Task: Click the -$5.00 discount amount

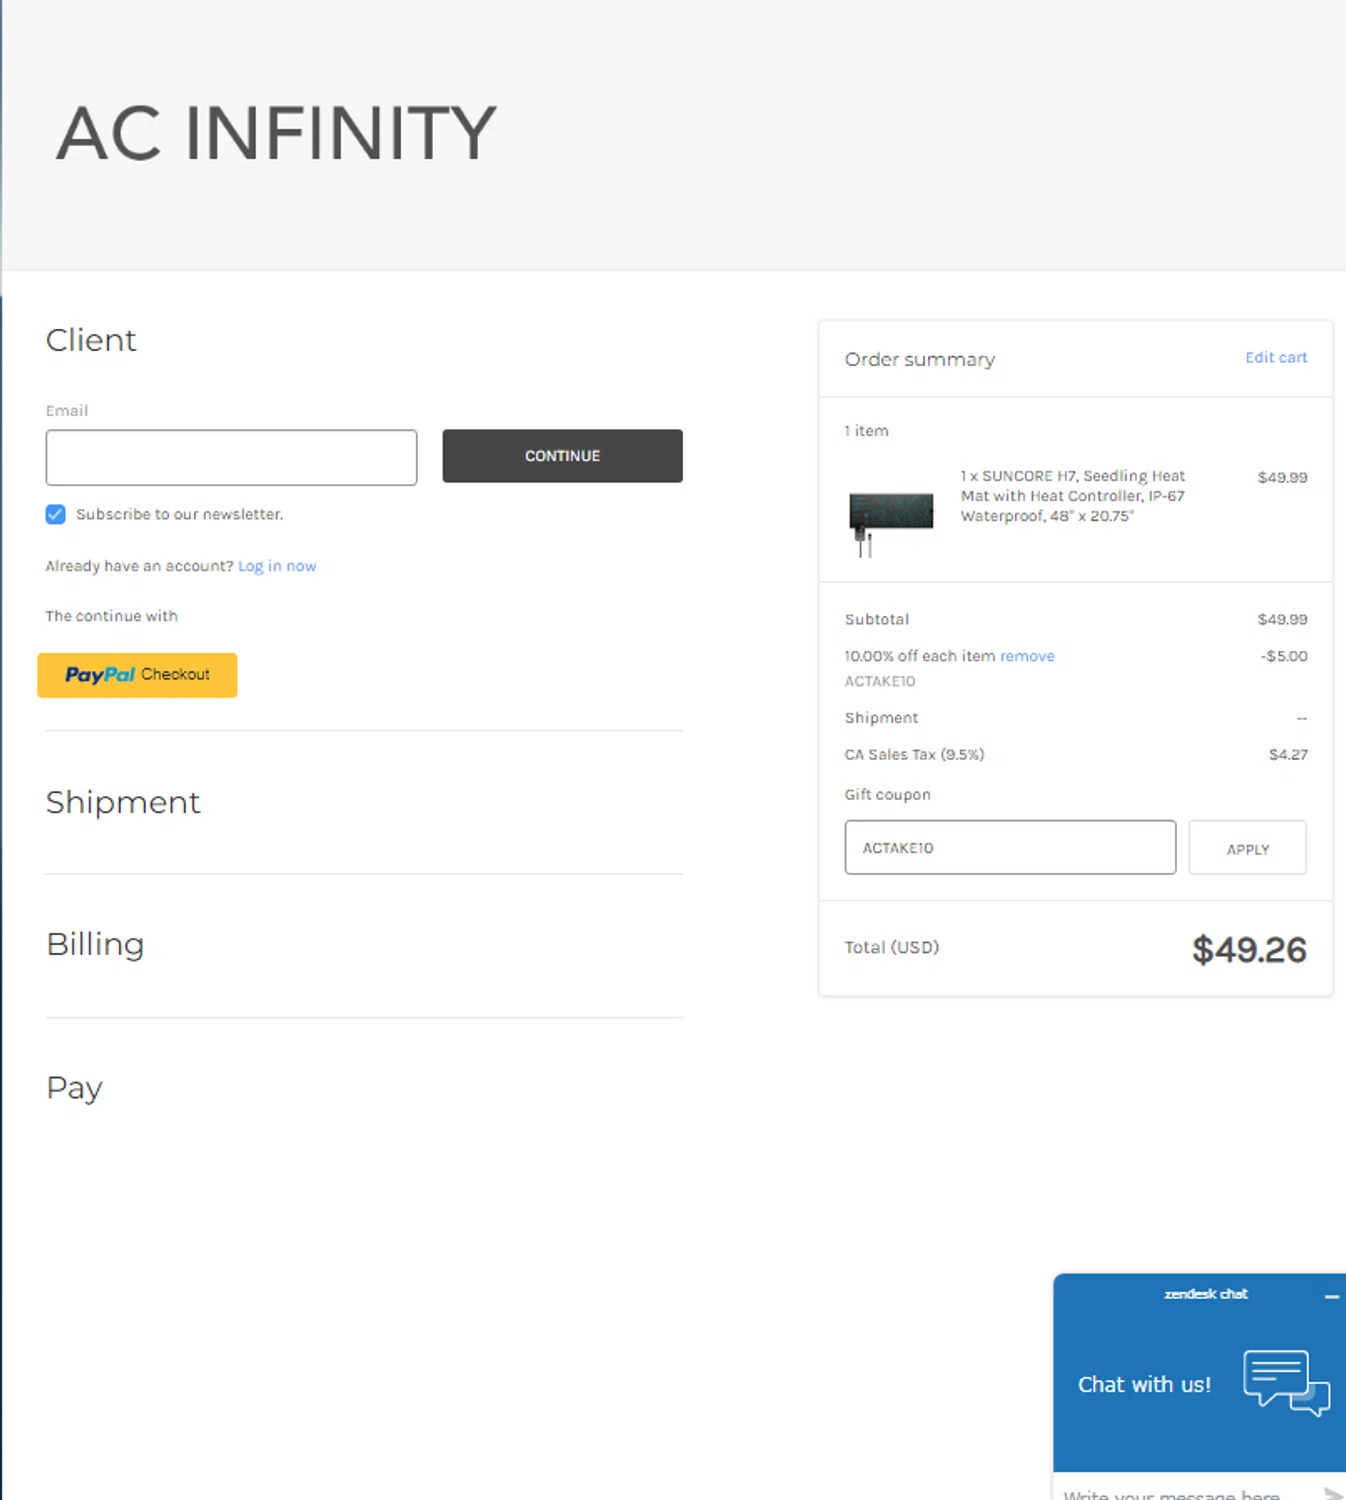Action: (1284, 656)
